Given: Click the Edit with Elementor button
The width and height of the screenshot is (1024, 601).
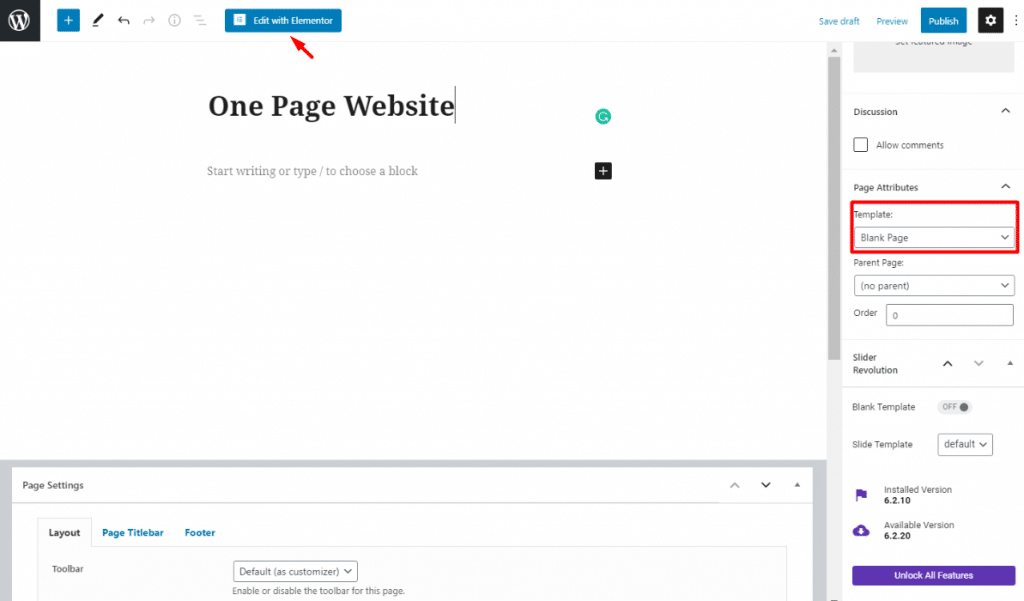Looking at the screenshot, I should 283,20.
